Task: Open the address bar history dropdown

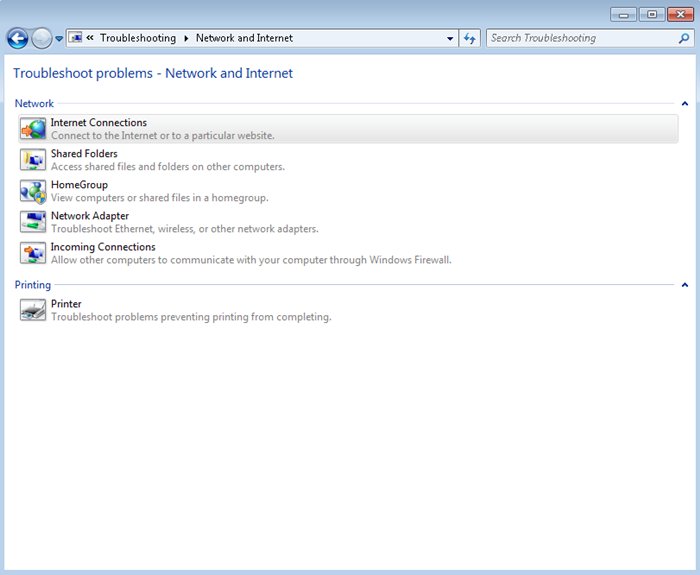Action: coord(450,38)
